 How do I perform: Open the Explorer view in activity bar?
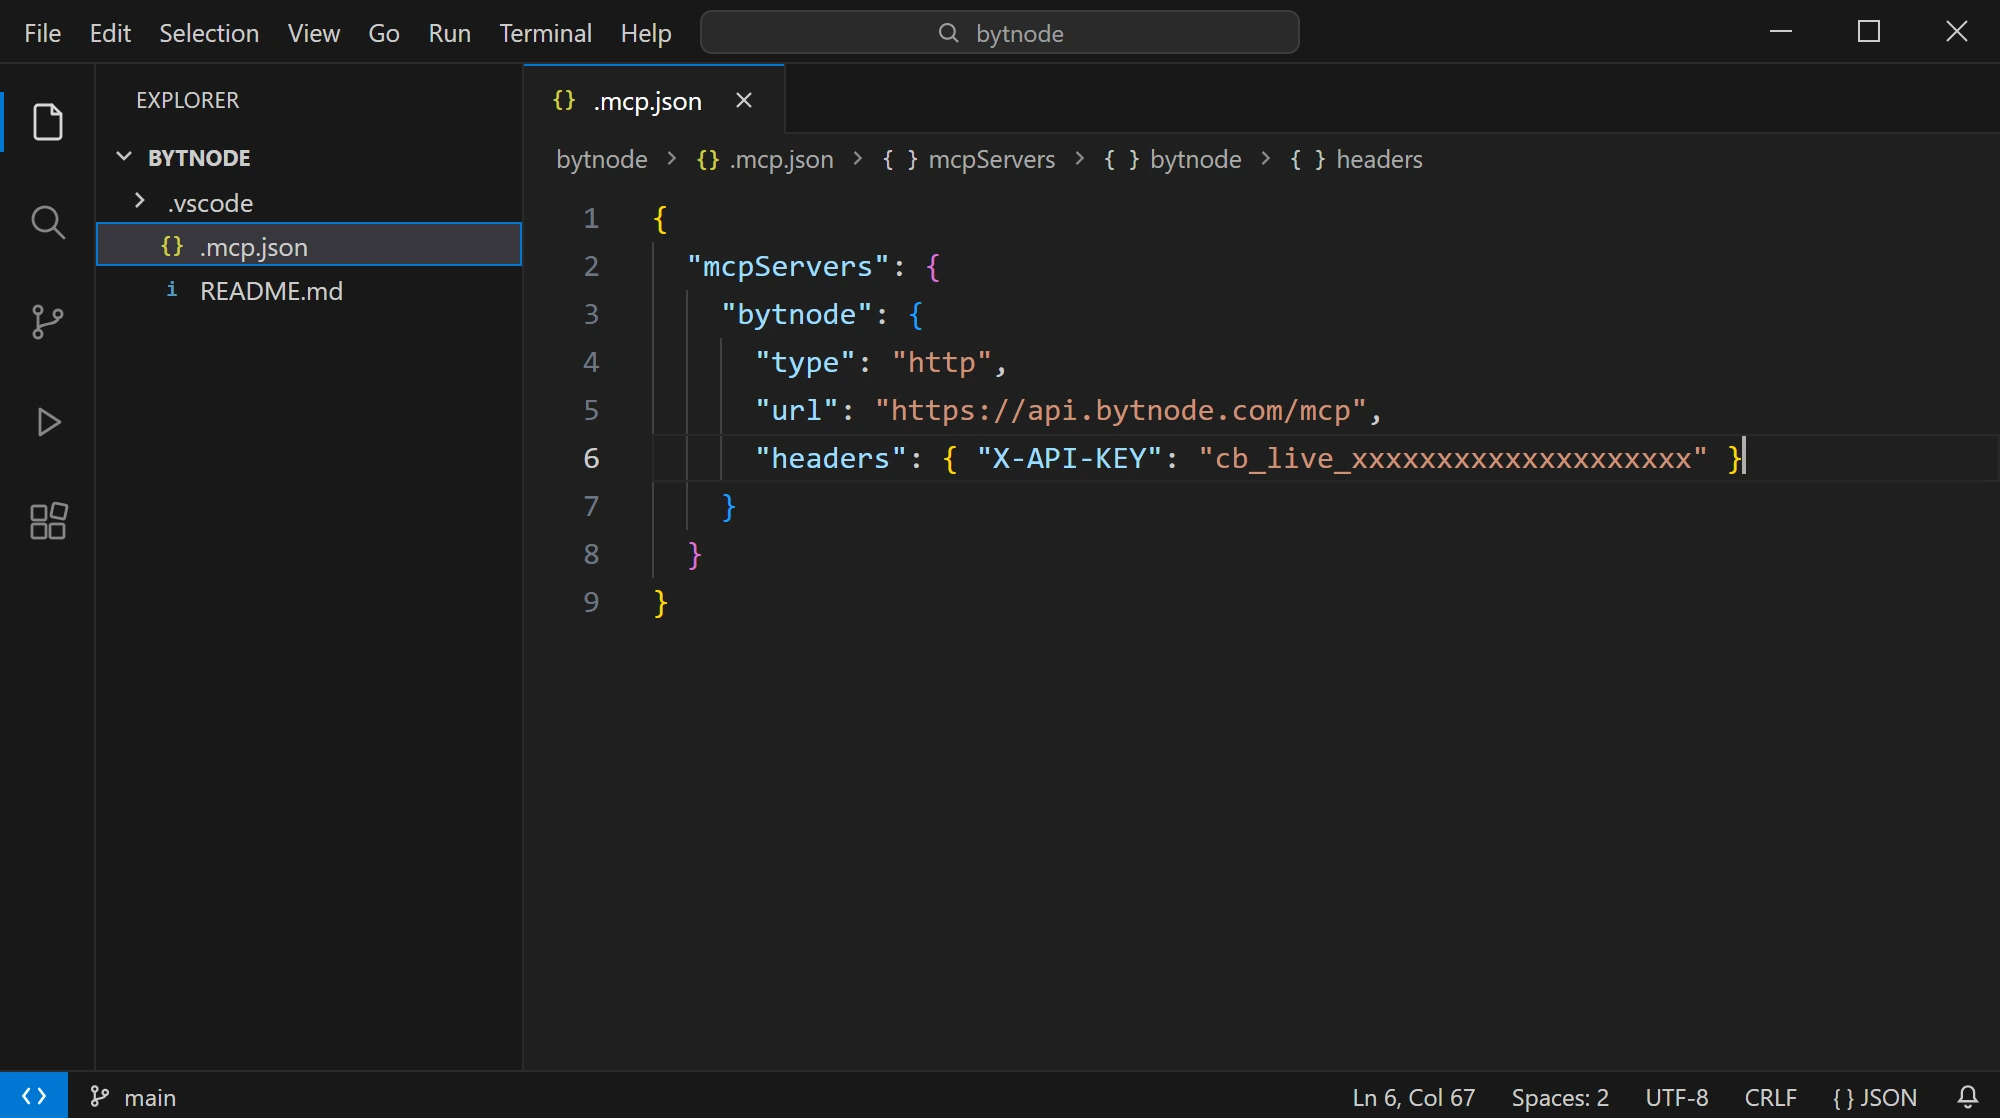48,122
